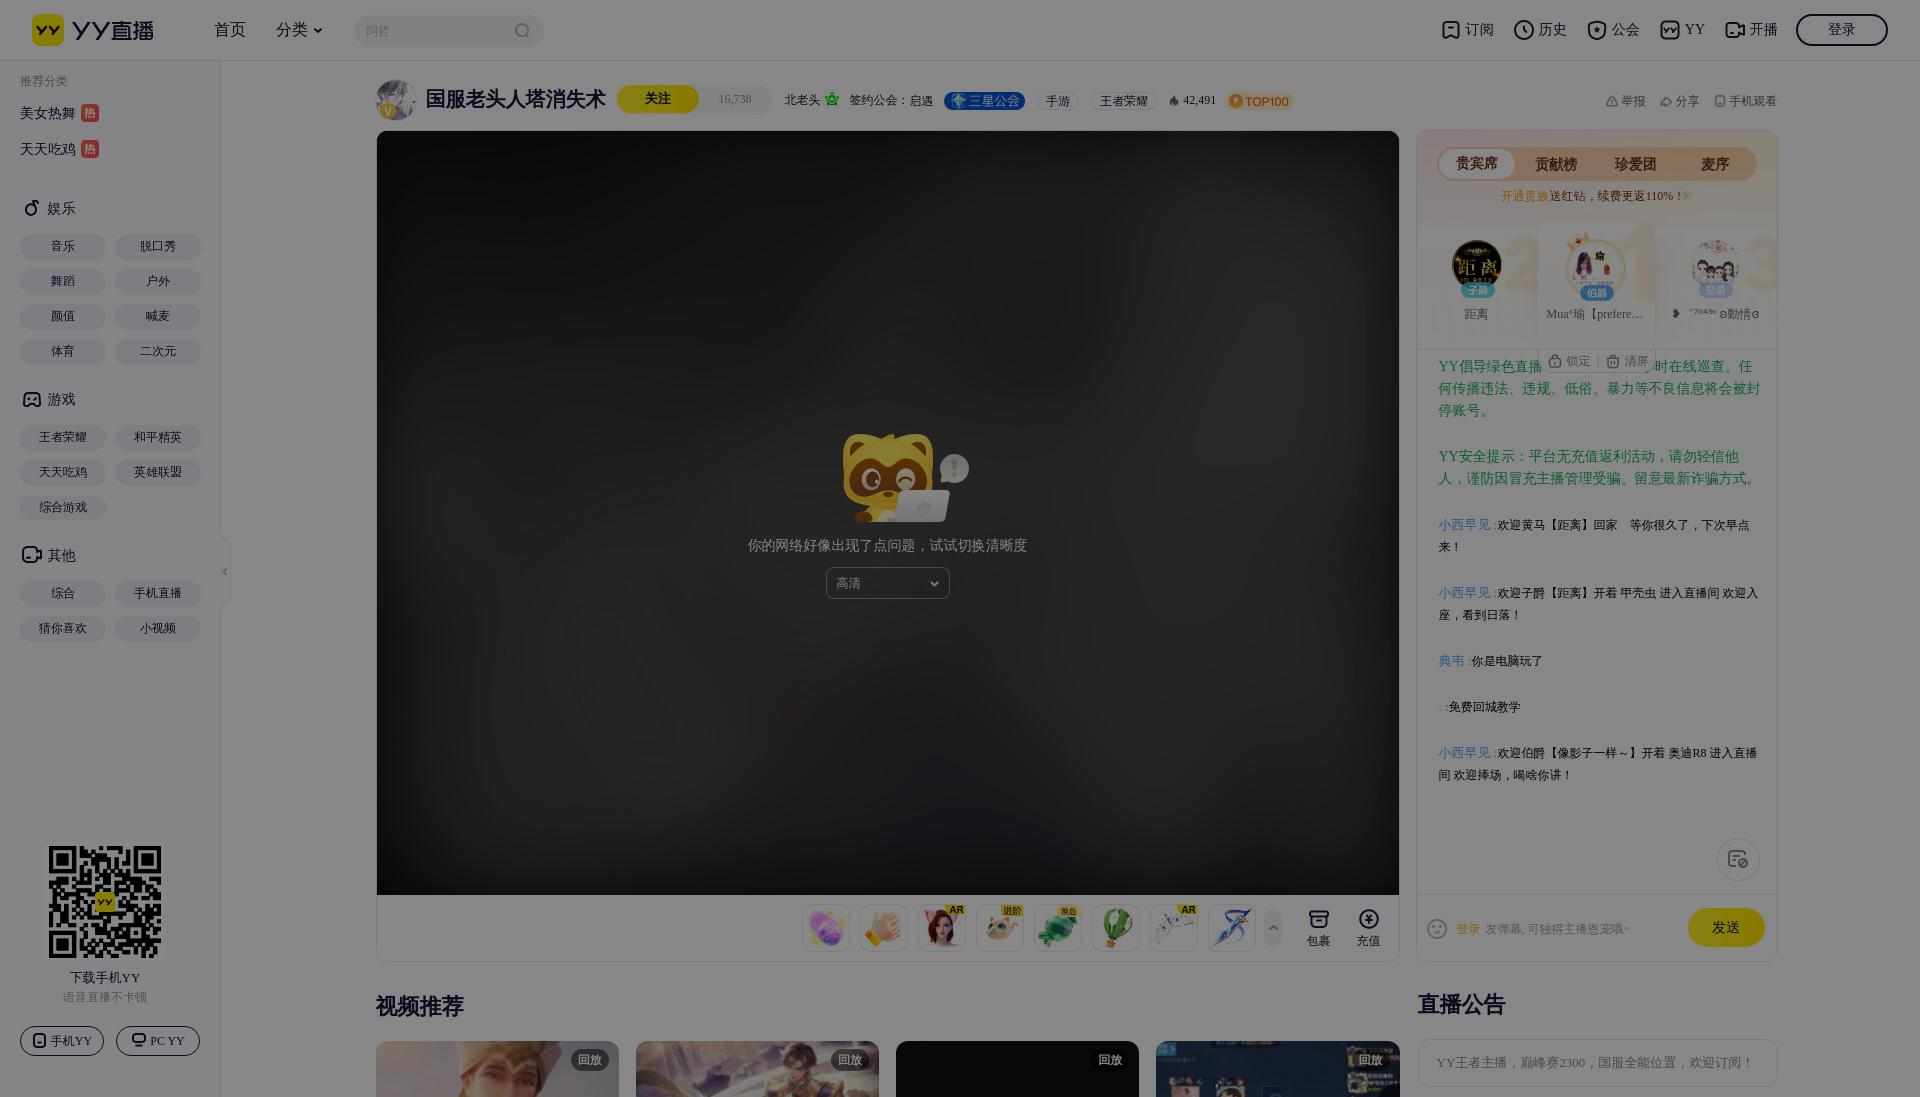Send the chat message with 发送
Screen dimensions: 1920x1097
[x=1726, y=928]
